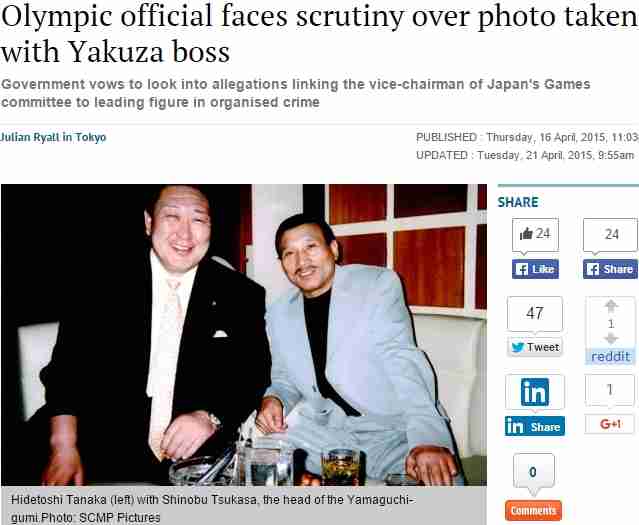Viewport: 639px width, 525px height.
Task: Click the photo caption about Hidetoshi Tanaka
Action: [214, 508]
